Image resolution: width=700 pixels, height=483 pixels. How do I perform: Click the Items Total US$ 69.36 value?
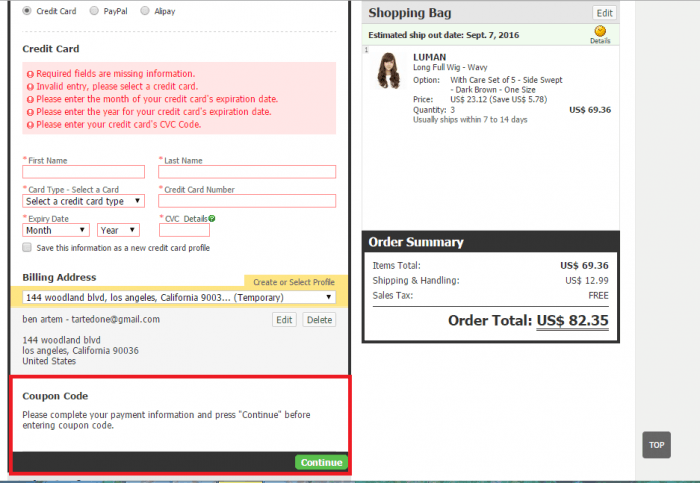click(x=584, y=266)
